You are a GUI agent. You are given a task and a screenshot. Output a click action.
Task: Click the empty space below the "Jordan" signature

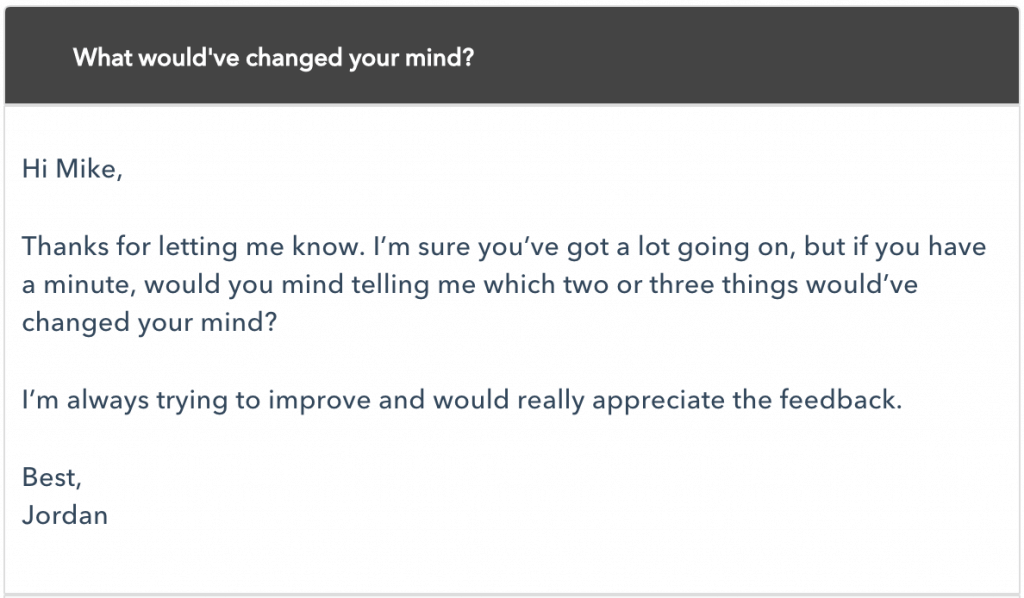tap(512, 560)
